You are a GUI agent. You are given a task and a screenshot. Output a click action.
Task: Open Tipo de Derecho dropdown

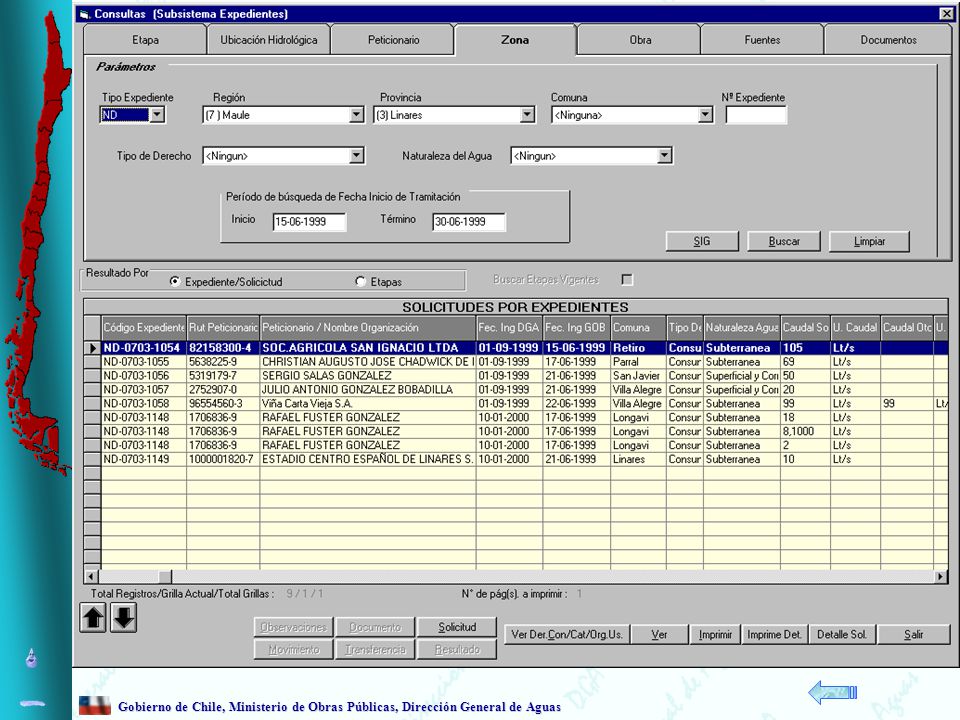[x=356, y=156]
